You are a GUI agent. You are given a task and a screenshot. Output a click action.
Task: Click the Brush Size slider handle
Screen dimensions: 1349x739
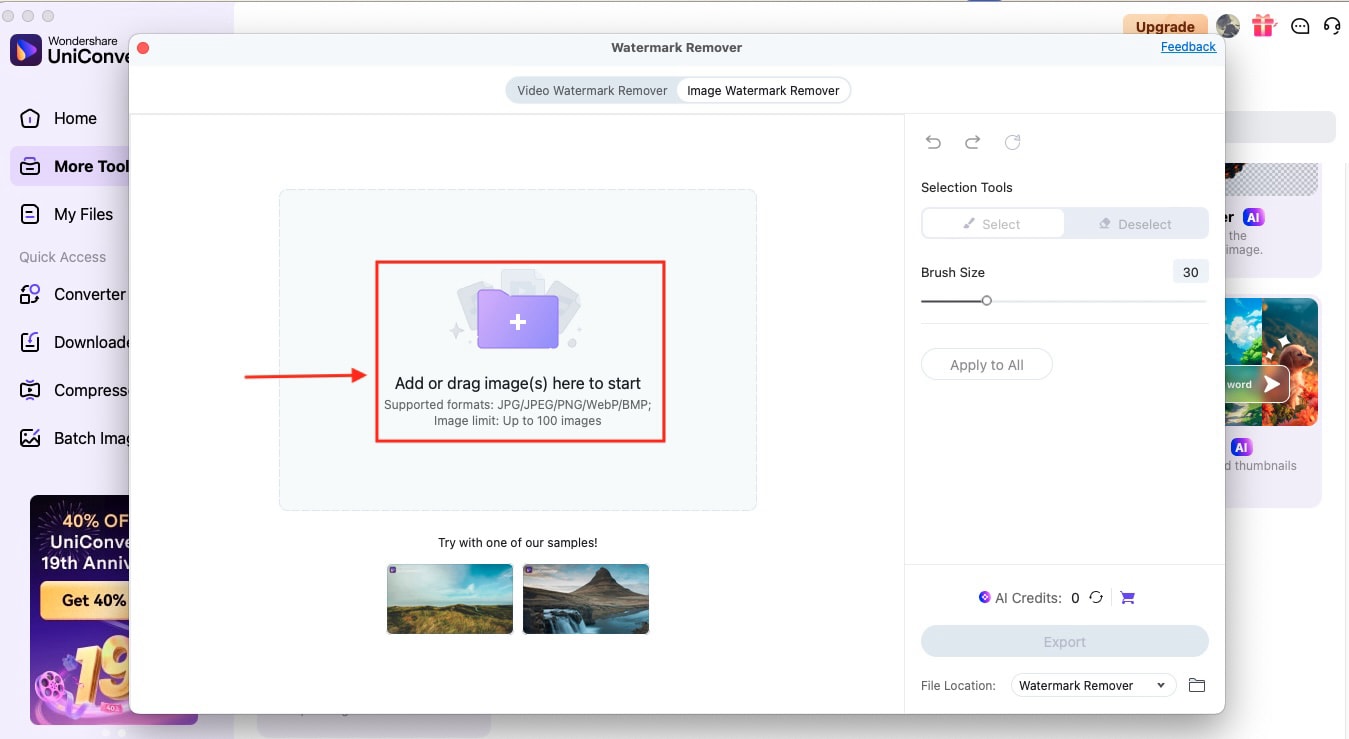(987, 301)
